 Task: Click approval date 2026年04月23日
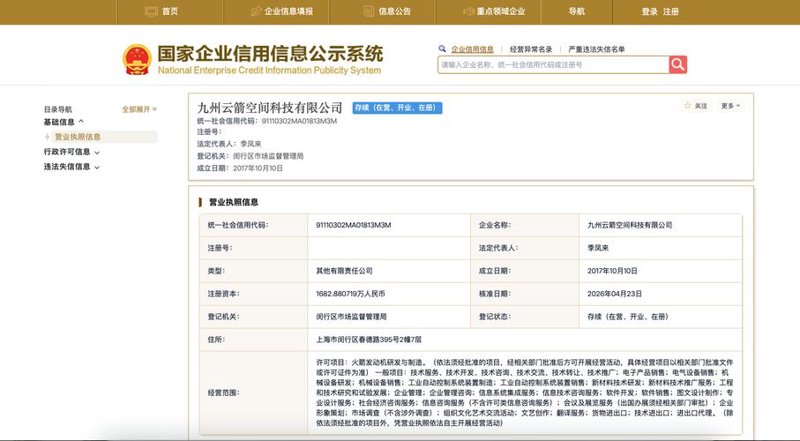pyautogui.click(x=614, y=294)
